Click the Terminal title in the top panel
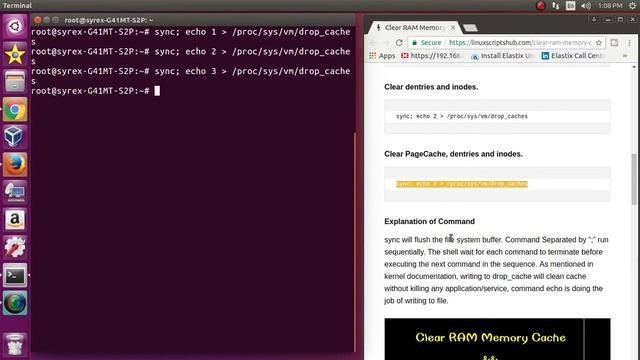Viewport: 640px width, 360px height. coord(17,5)
